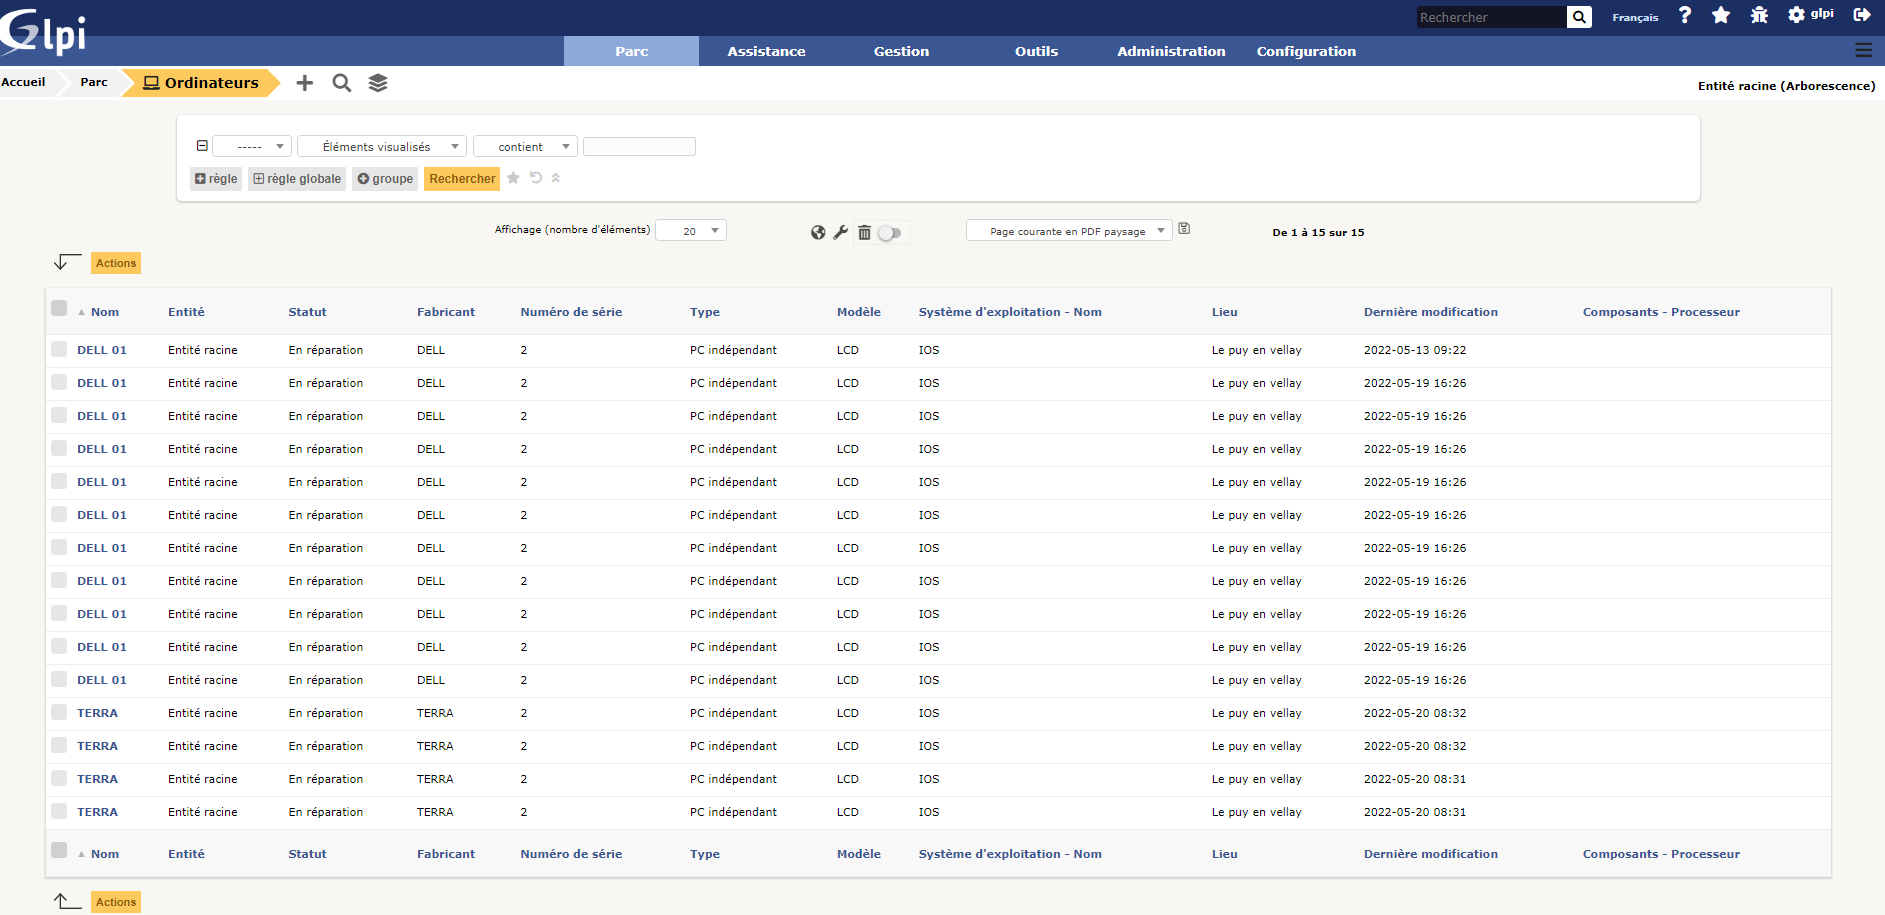Screen dimensions: 1885x915
Task: Toggle the show trash switch
Action: [x=890, y=233]
